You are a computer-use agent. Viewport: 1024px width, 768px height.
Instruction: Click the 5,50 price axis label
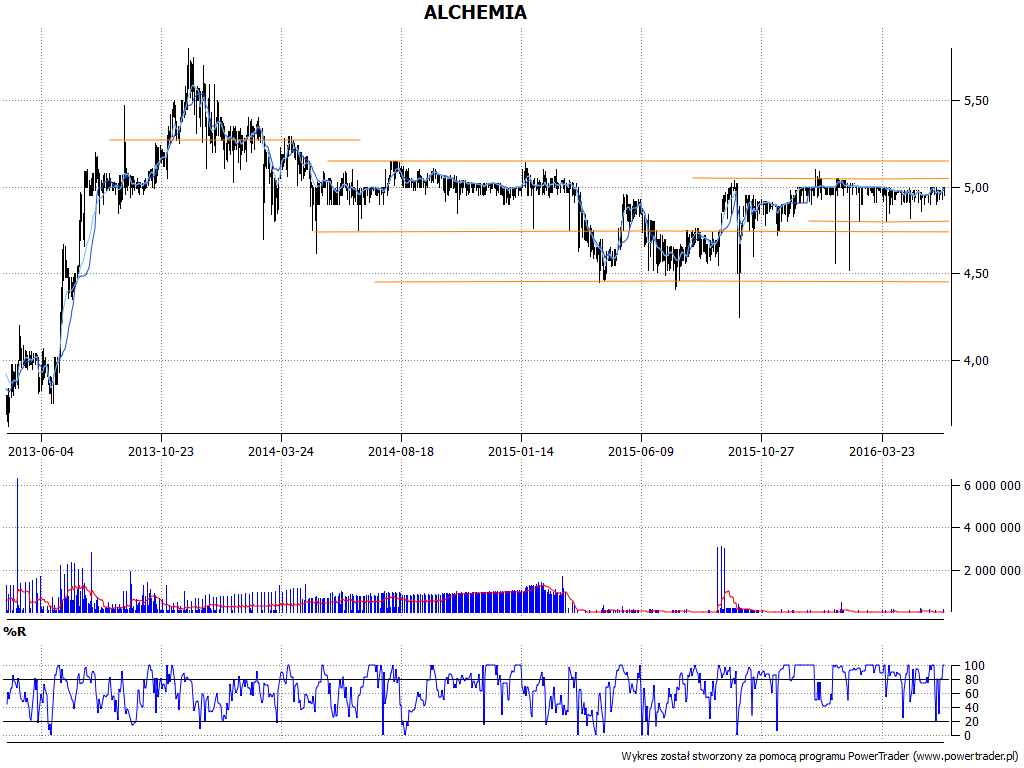(976, 101)
